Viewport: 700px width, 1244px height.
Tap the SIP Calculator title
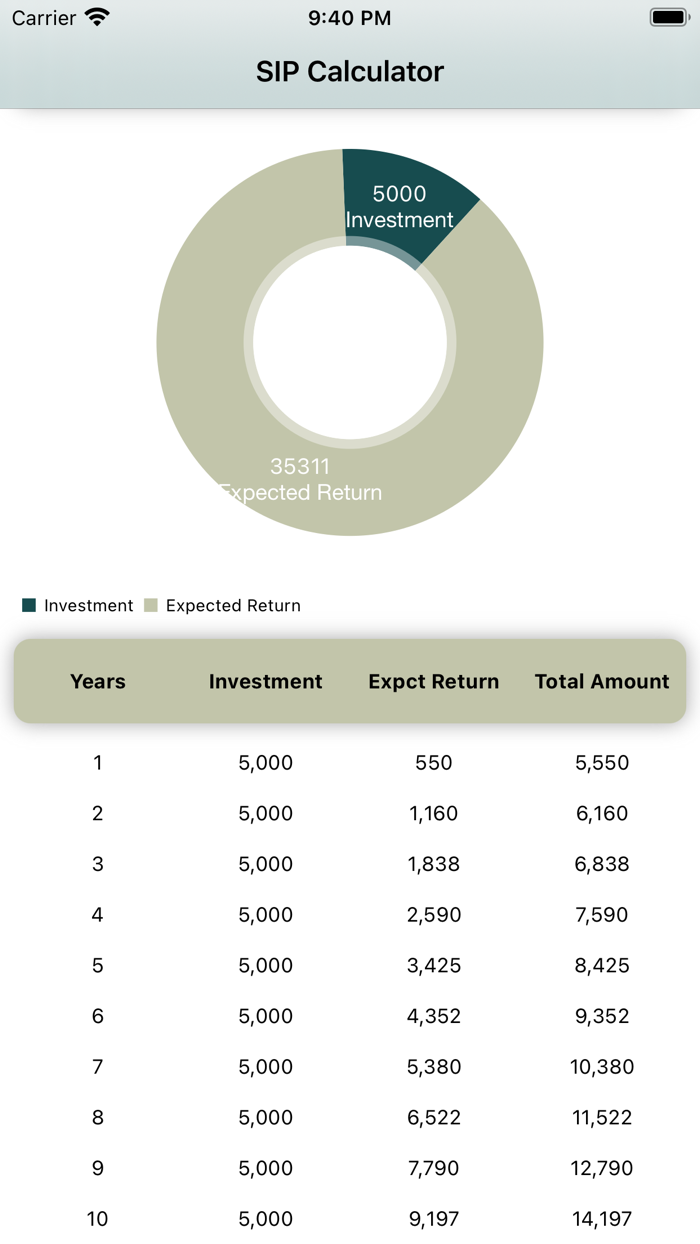(350, 71)
